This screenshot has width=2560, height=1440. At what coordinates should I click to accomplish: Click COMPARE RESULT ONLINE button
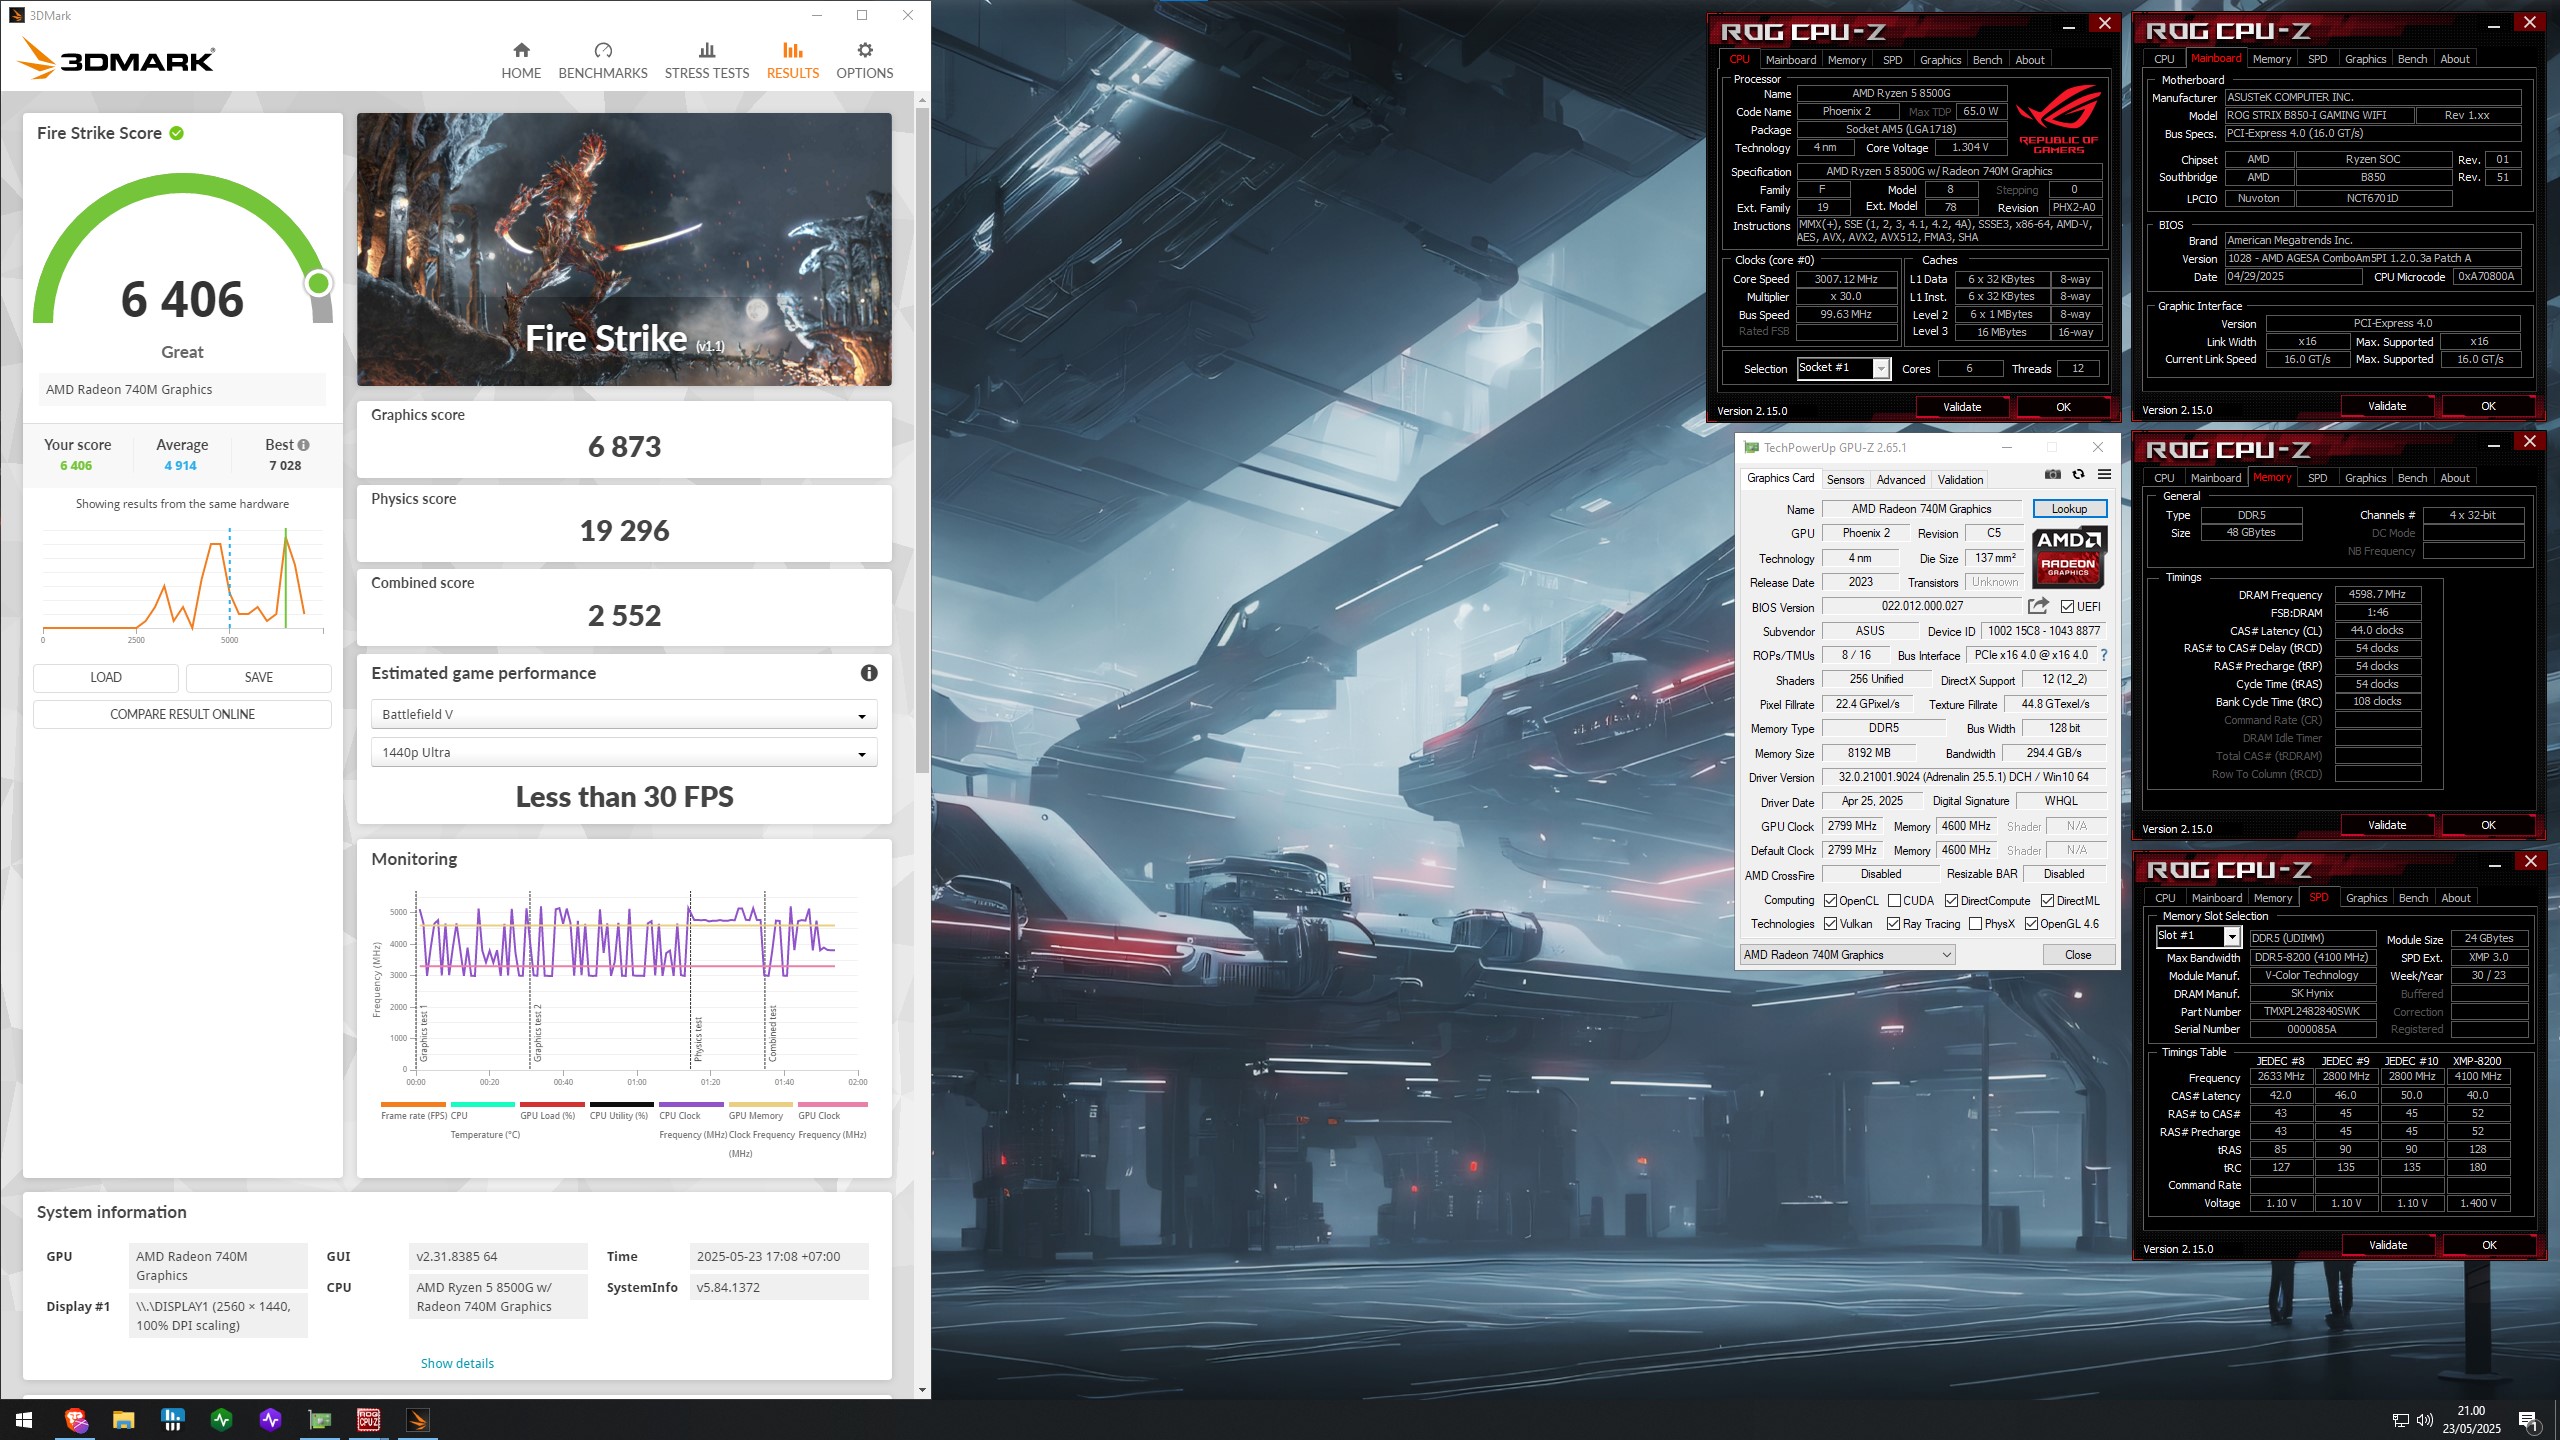182,714
